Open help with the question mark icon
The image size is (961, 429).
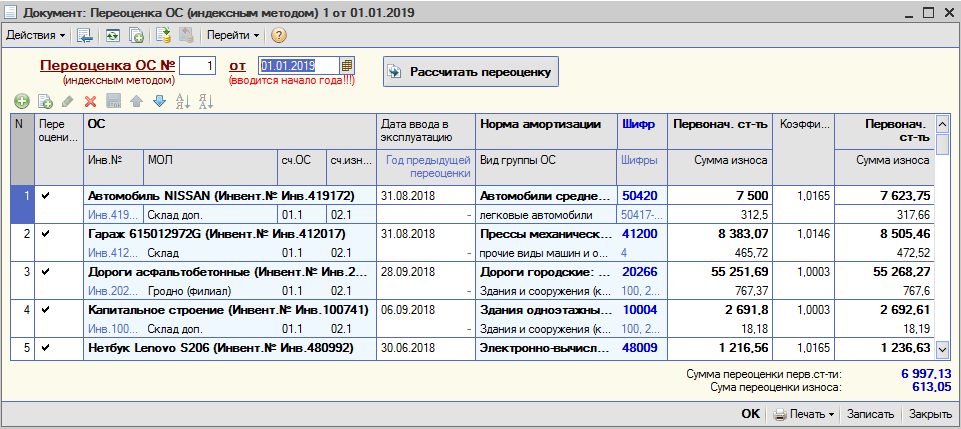[278, 36]
